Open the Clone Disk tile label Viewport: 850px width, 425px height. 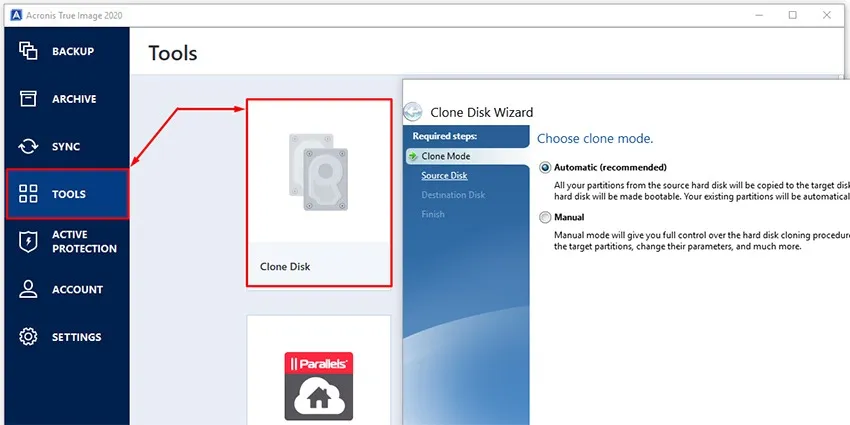point(285,267)
